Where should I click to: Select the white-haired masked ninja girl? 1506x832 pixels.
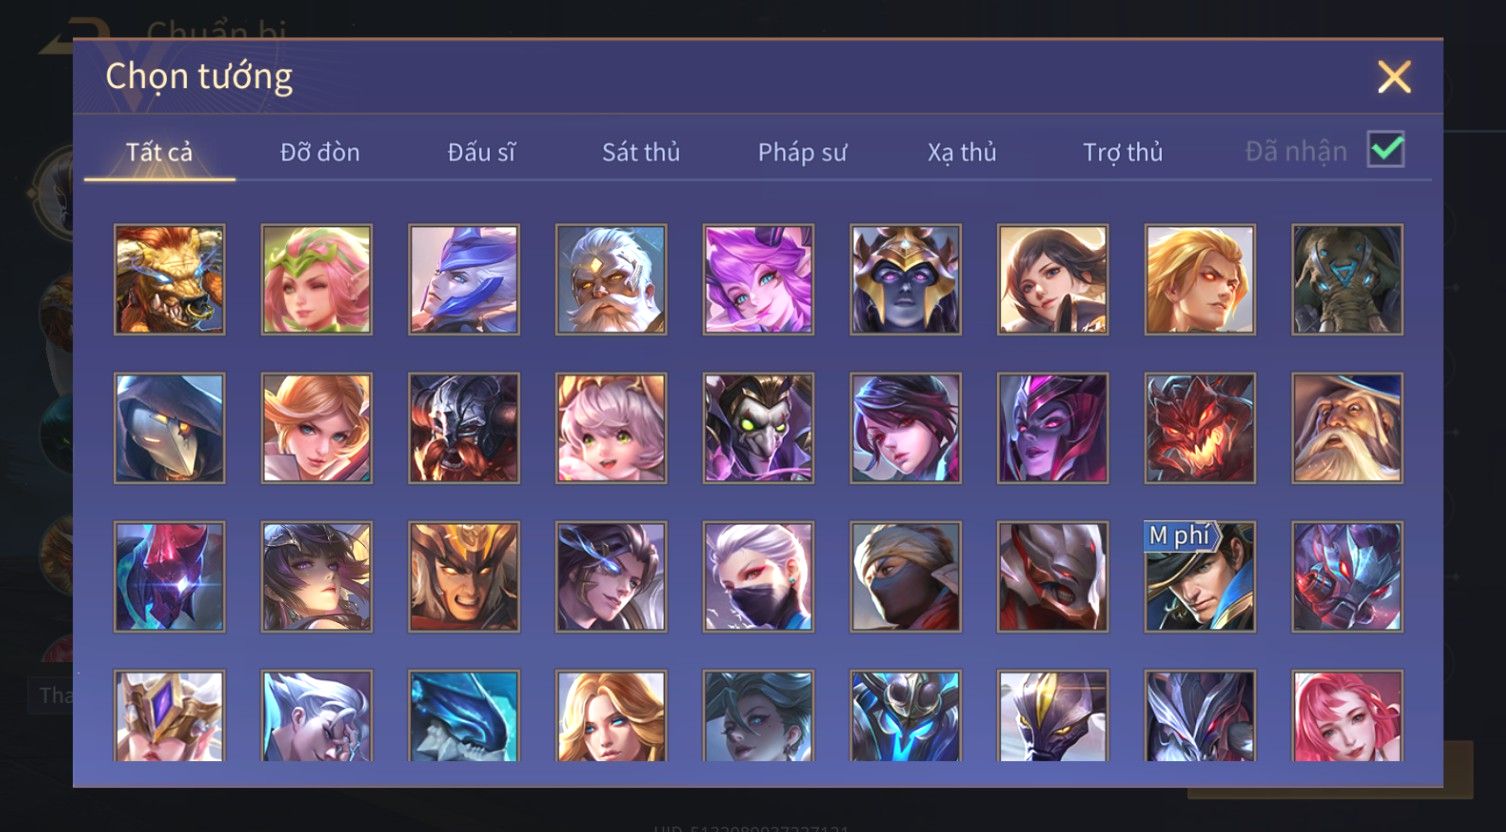[758, 577]
